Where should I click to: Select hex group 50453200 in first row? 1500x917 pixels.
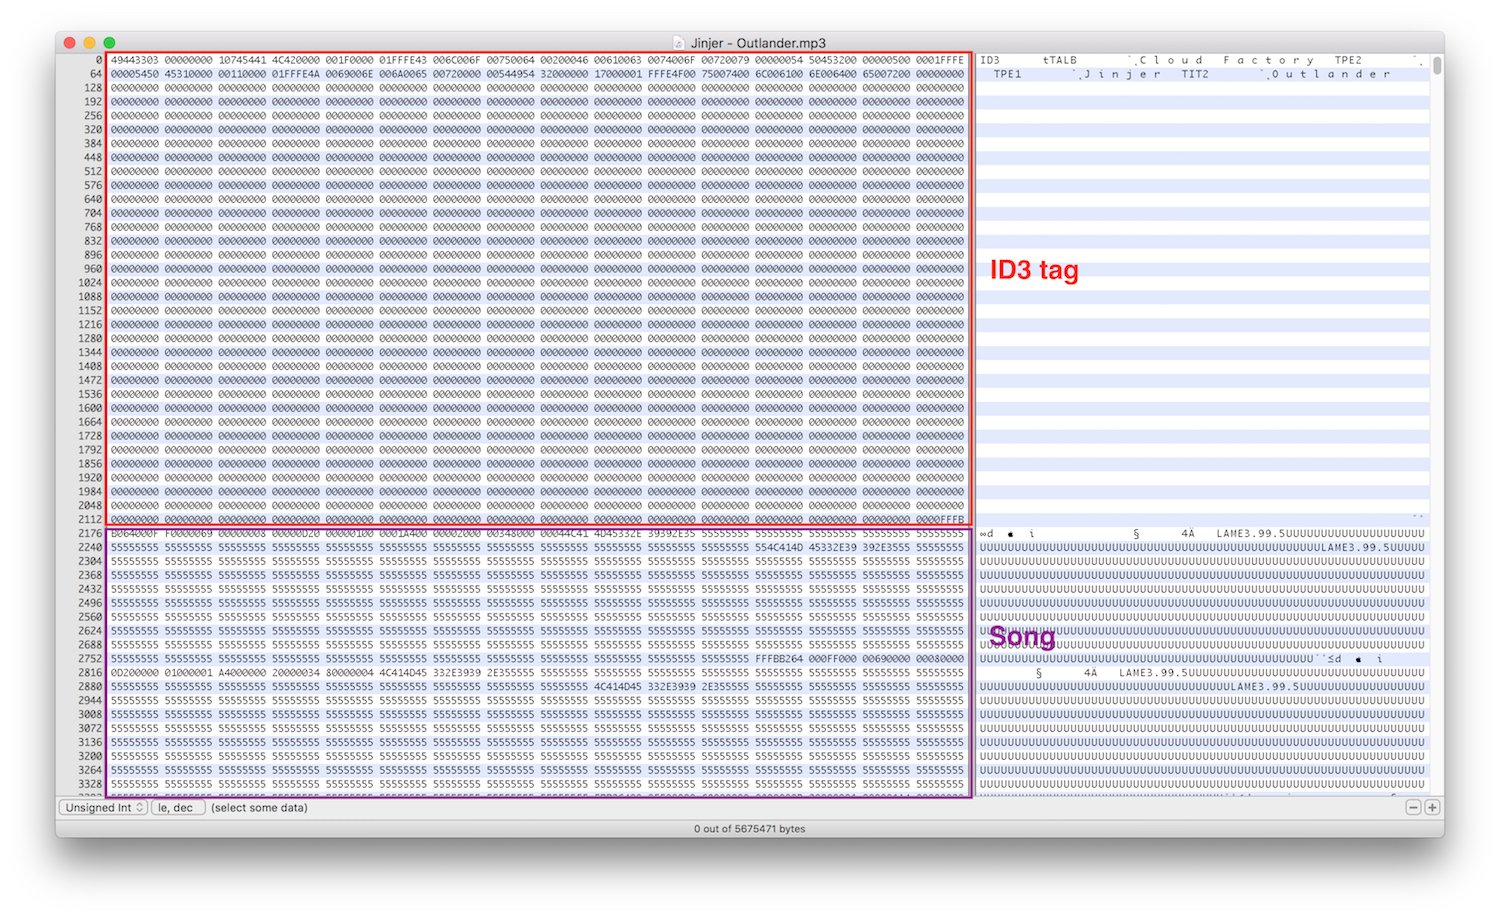click(x=832, y=60)
